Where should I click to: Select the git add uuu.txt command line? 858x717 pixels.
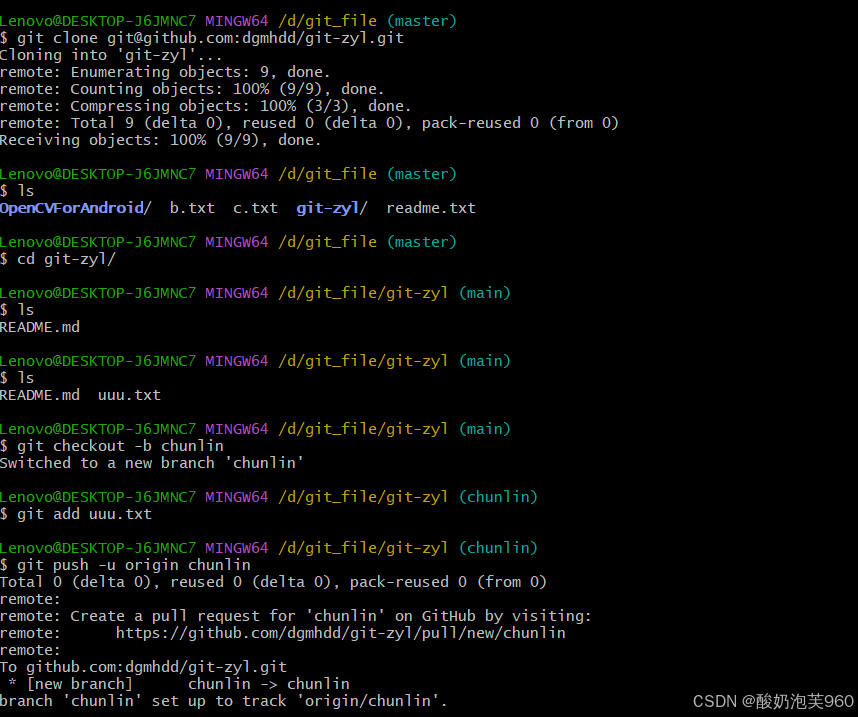click(x=82, y=513)
